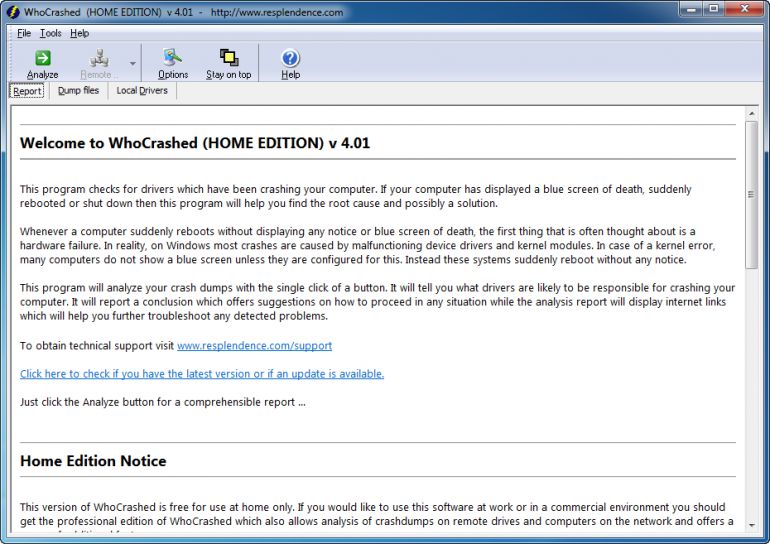Click the scrollbar up arrow
The height and width of the screenshot is (544, 770).
(x=751, y=114)
